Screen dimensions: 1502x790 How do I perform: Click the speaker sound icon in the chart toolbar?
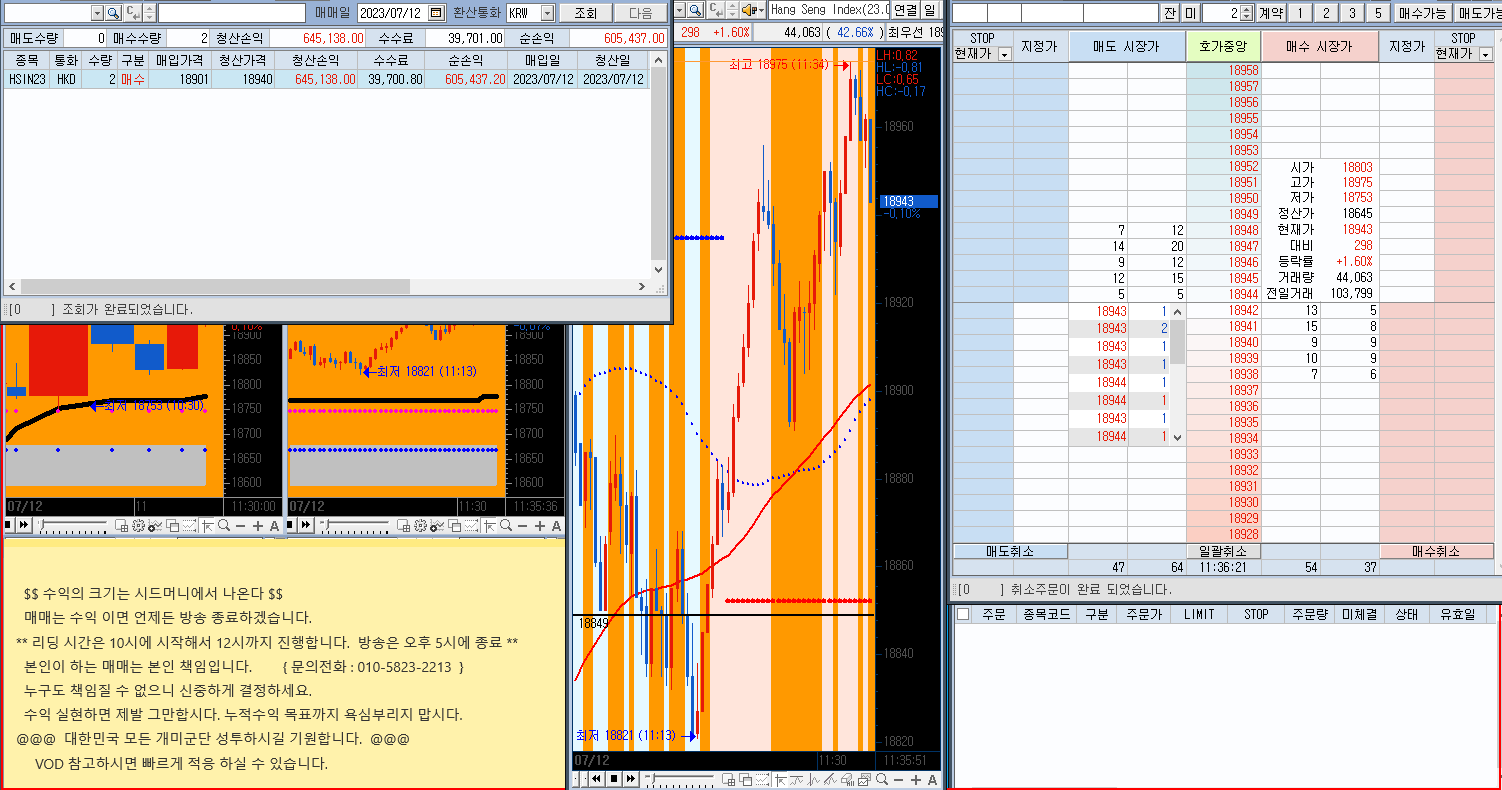coord(747,10)
